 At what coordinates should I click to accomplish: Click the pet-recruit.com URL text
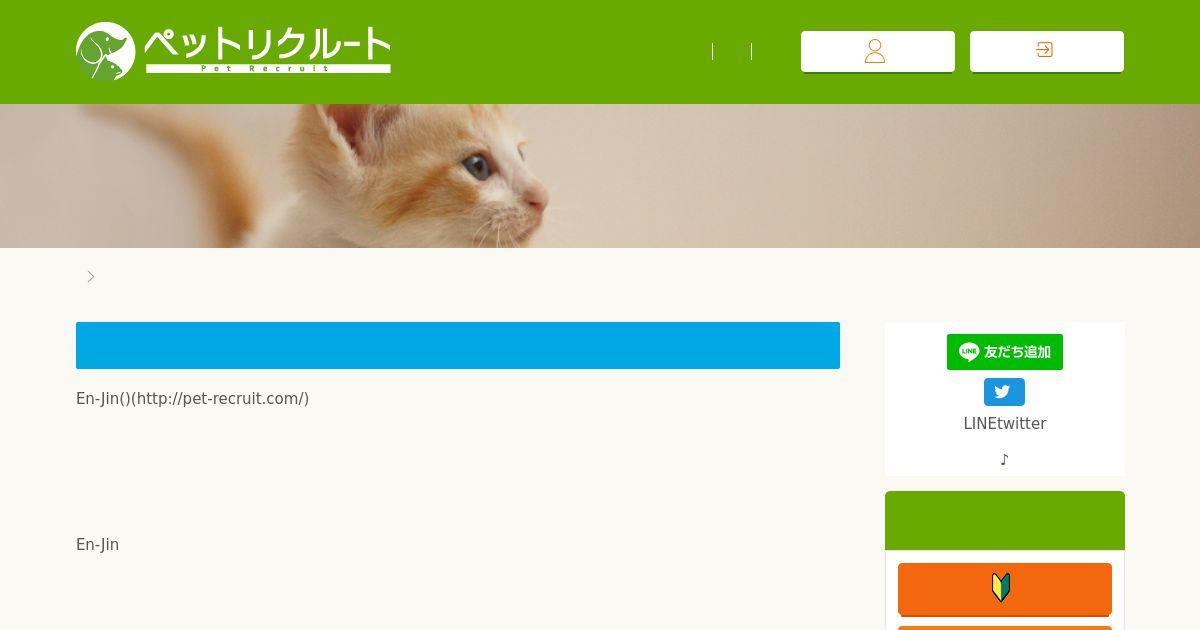(222, 398)
